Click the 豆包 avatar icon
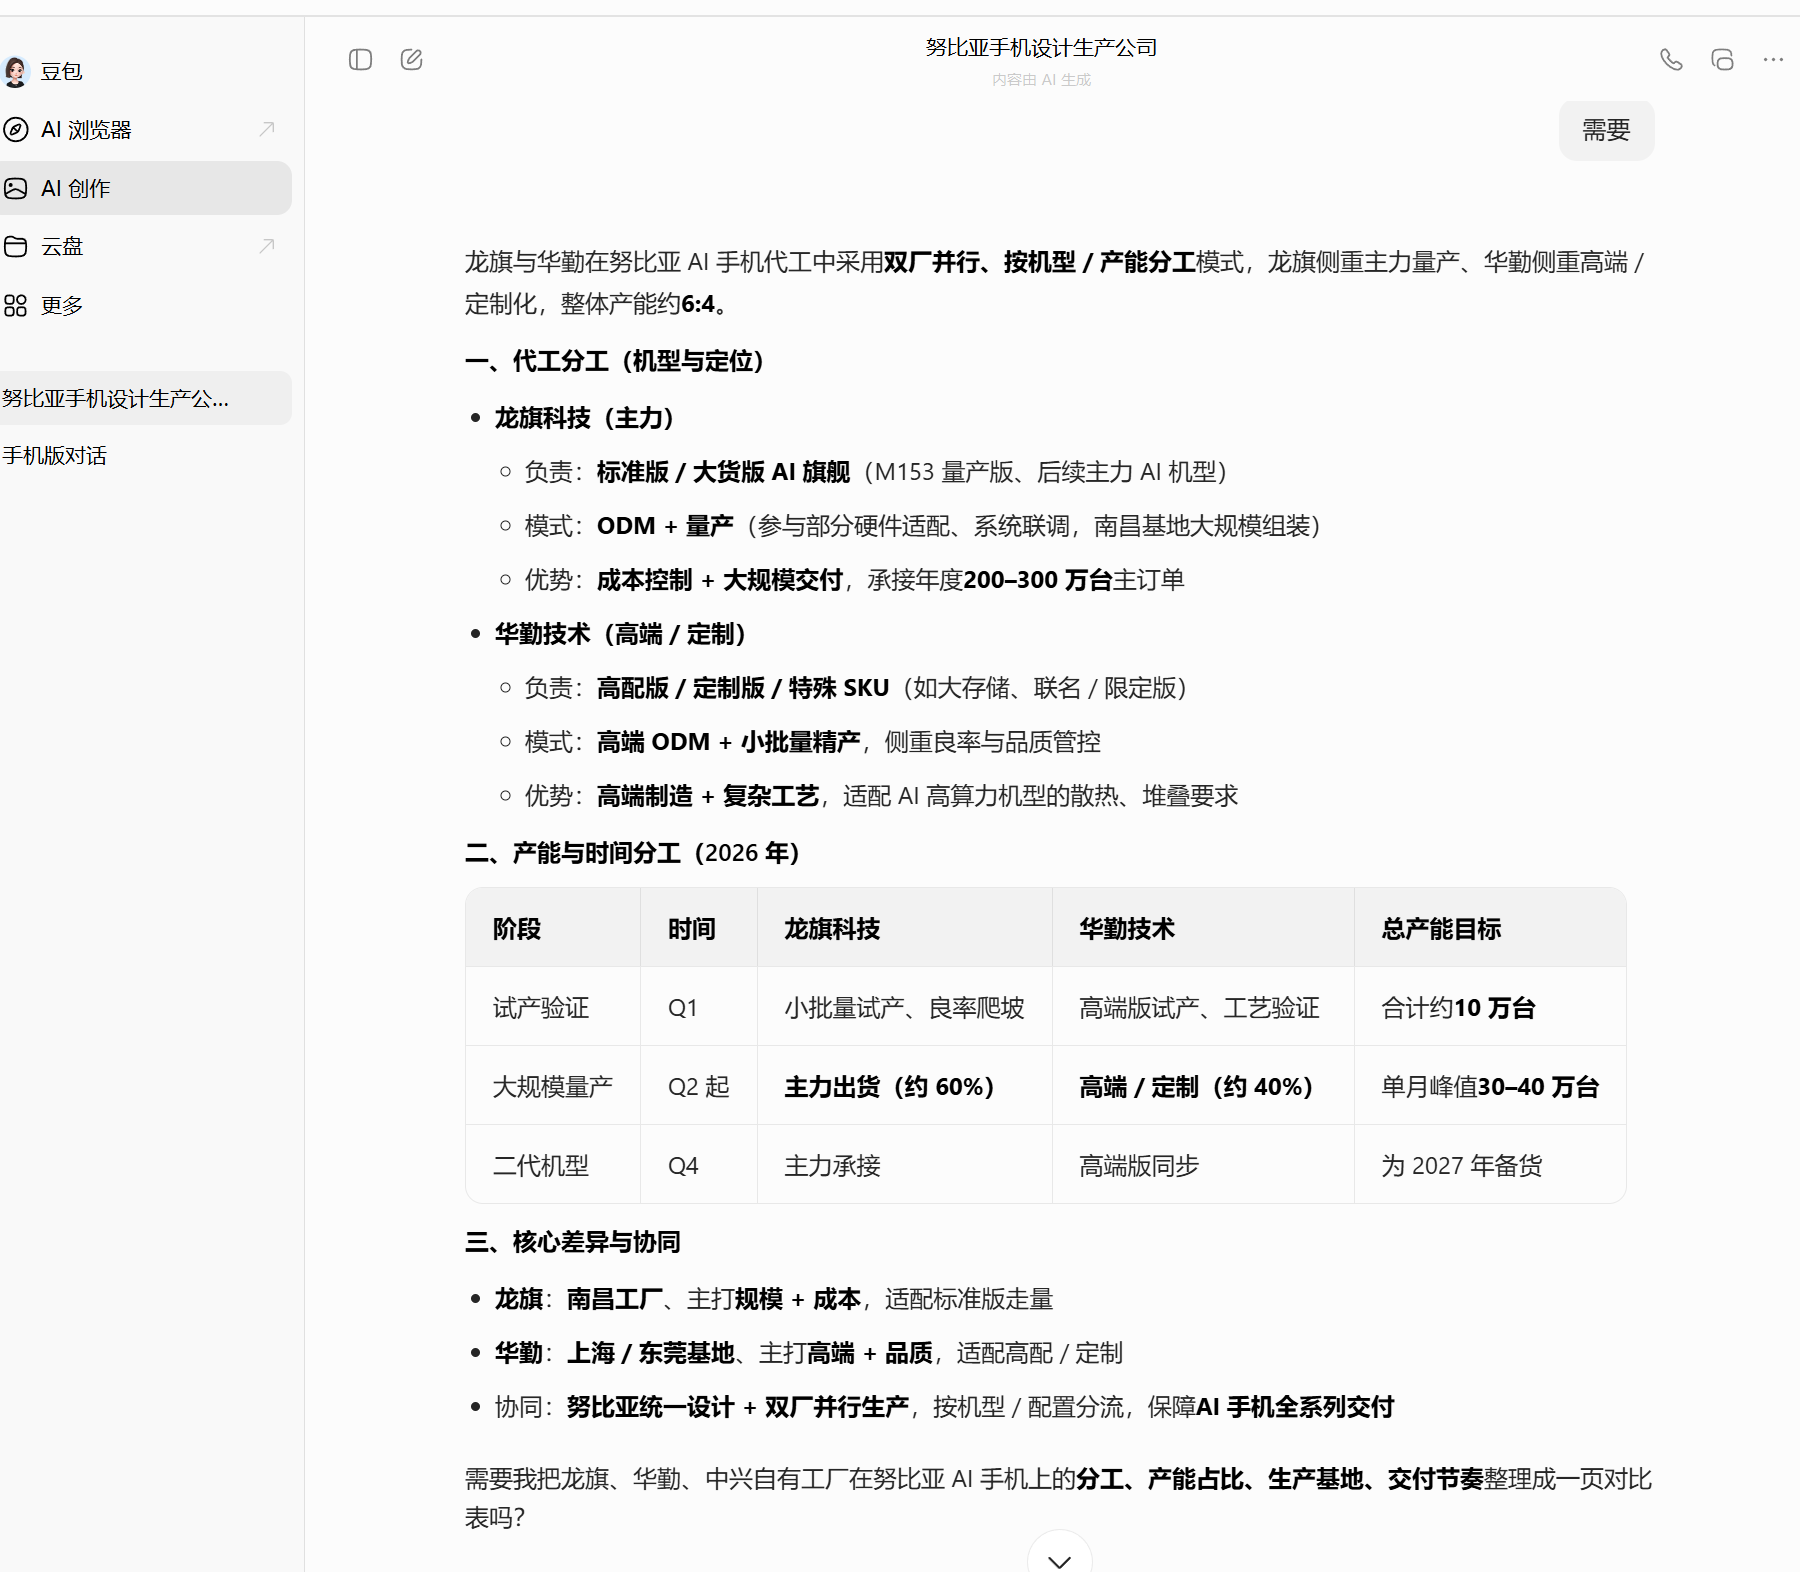 (16, 71)
